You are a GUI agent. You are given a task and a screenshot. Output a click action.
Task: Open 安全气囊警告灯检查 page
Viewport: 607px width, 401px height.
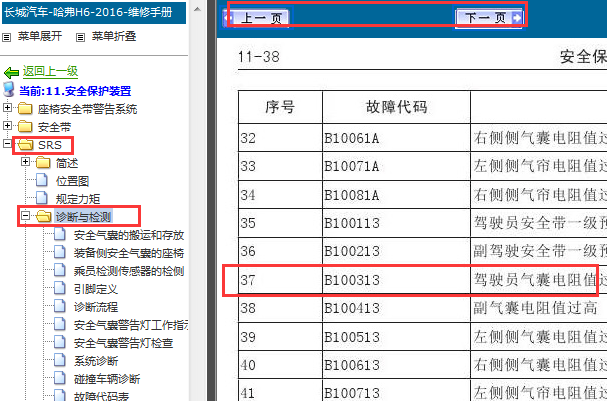(x=123, y=343)
